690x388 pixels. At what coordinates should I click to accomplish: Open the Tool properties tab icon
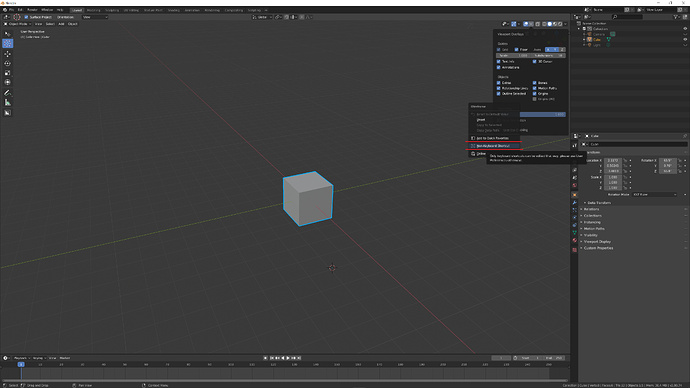[575, 145]
